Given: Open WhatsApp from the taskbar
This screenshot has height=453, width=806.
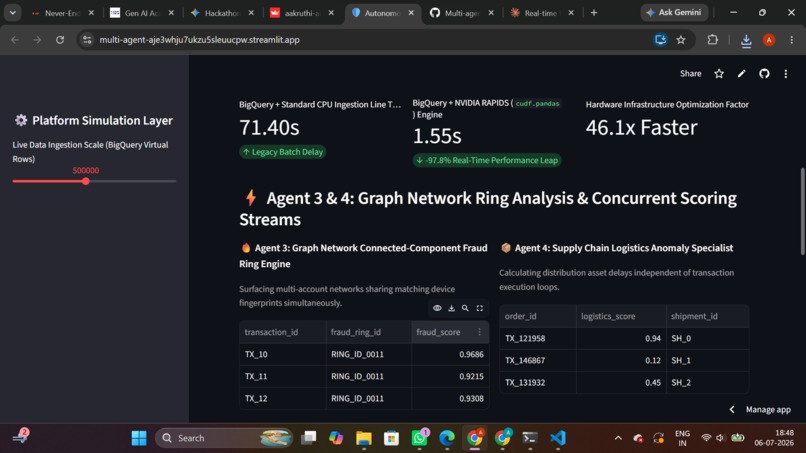Looking at the screenshot, I should point(419,438).
